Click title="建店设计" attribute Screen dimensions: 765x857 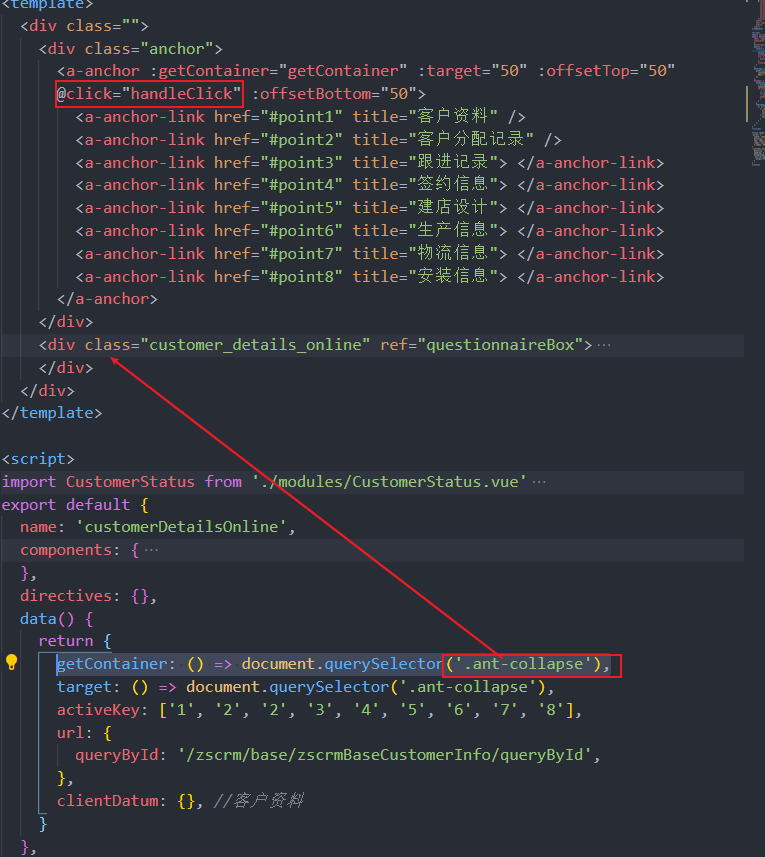425,208
